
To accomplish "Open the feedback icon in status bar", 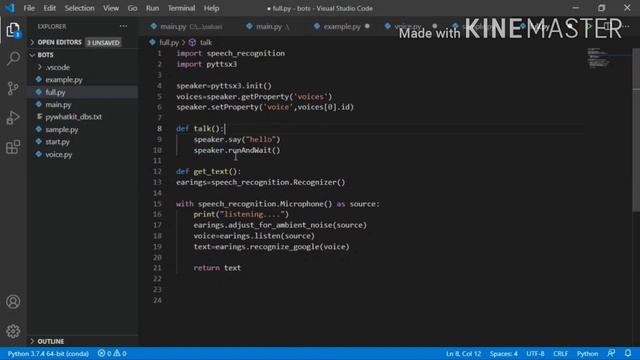I will pyautogui.click(x=611, y=353).
